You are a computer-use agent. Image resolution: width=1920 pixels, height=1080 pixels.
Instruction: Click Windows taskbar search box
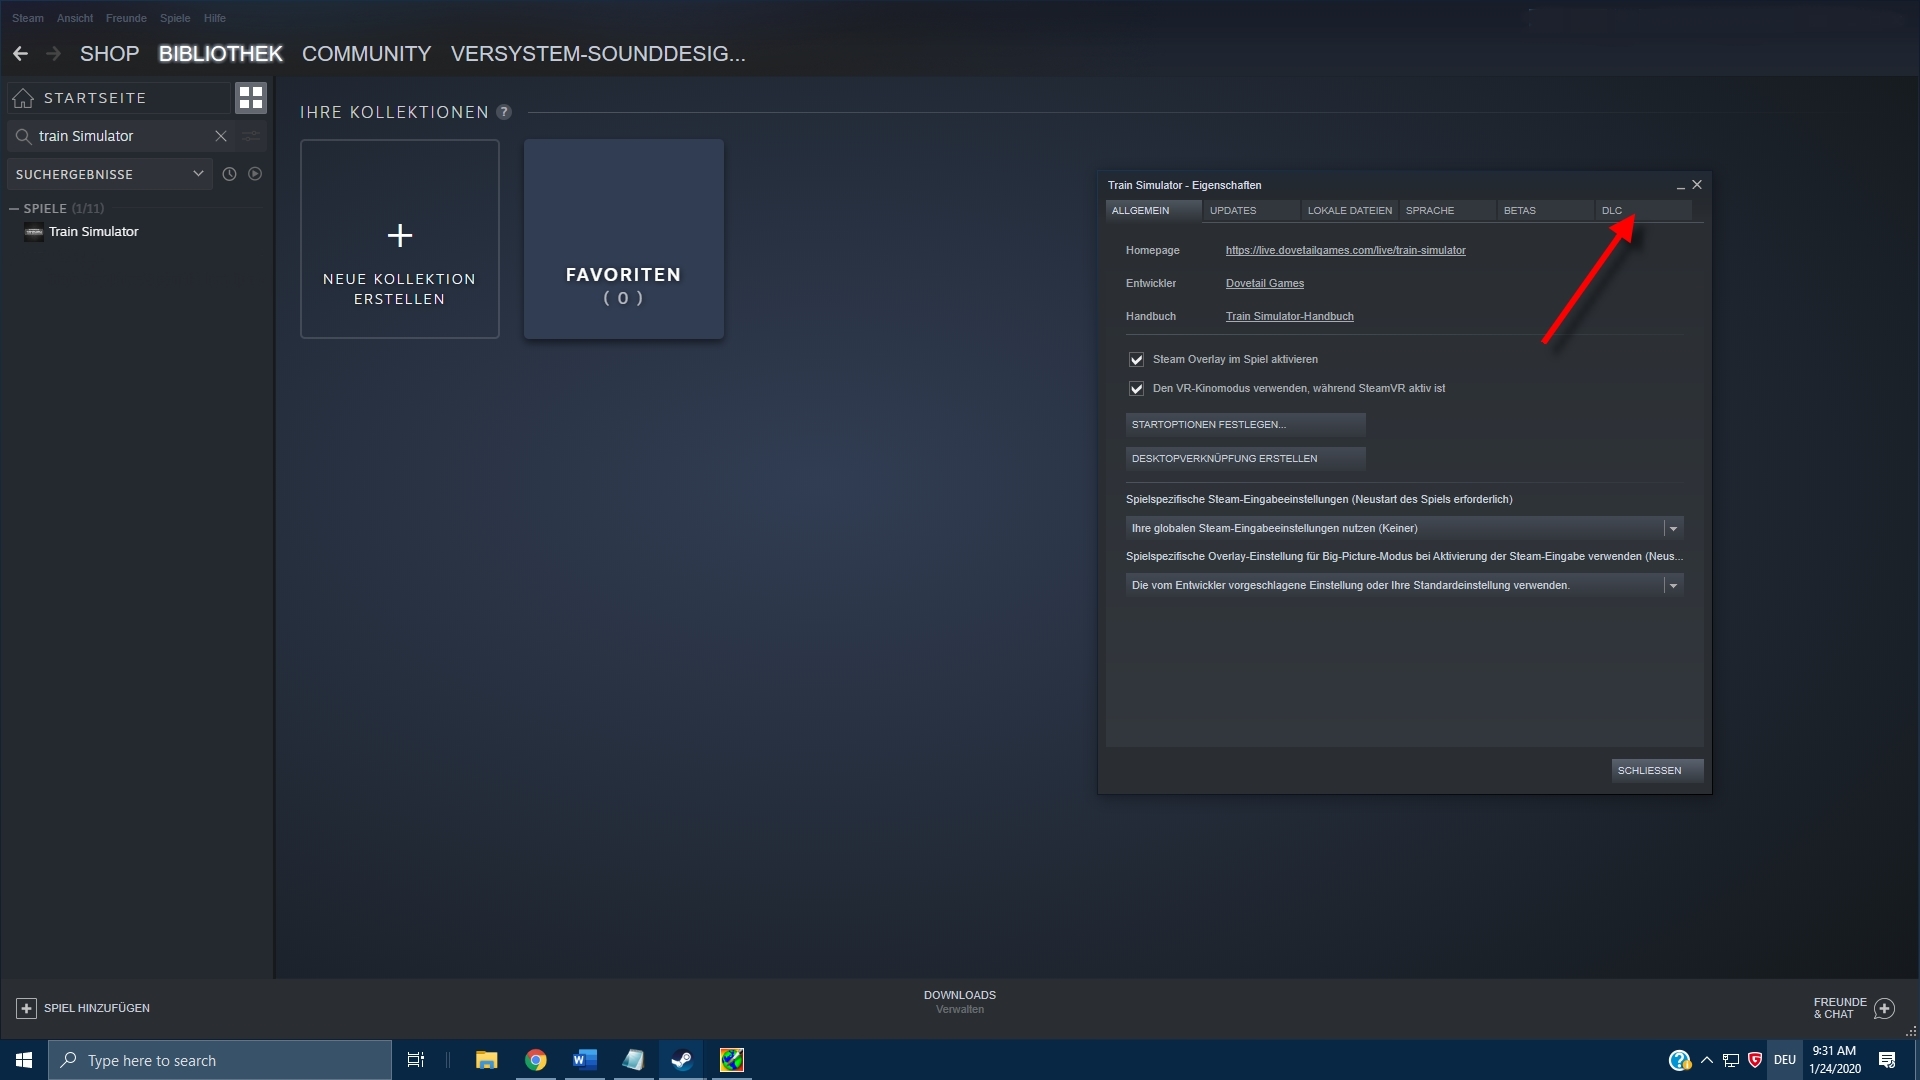pos(220,1060)
